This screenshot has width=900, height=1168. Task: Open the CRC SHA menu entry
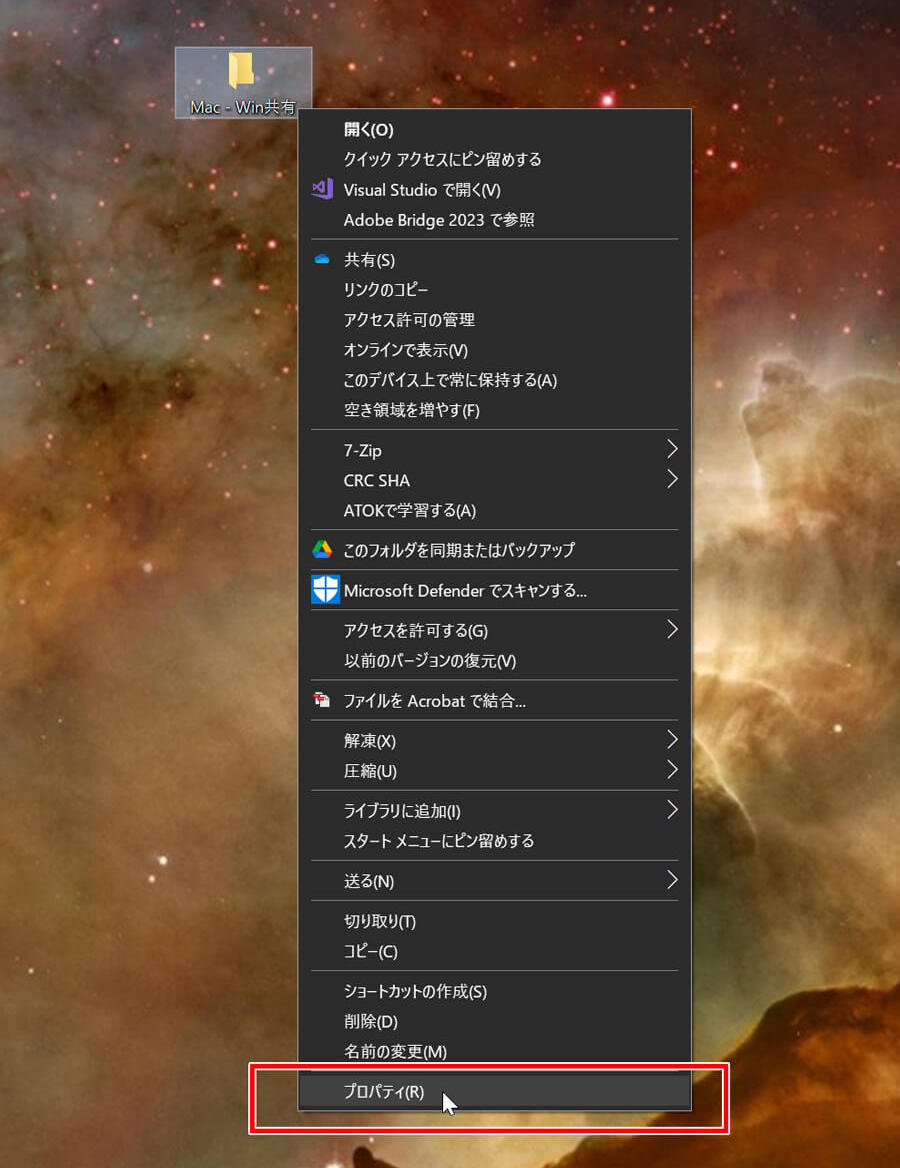click(495, 480)
